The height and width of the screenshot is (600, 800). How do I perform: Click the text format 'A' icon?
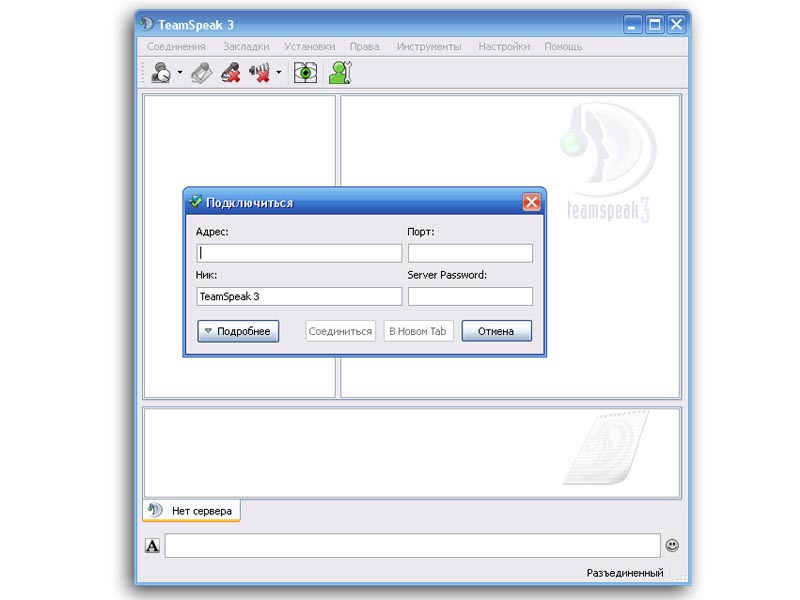152,545
